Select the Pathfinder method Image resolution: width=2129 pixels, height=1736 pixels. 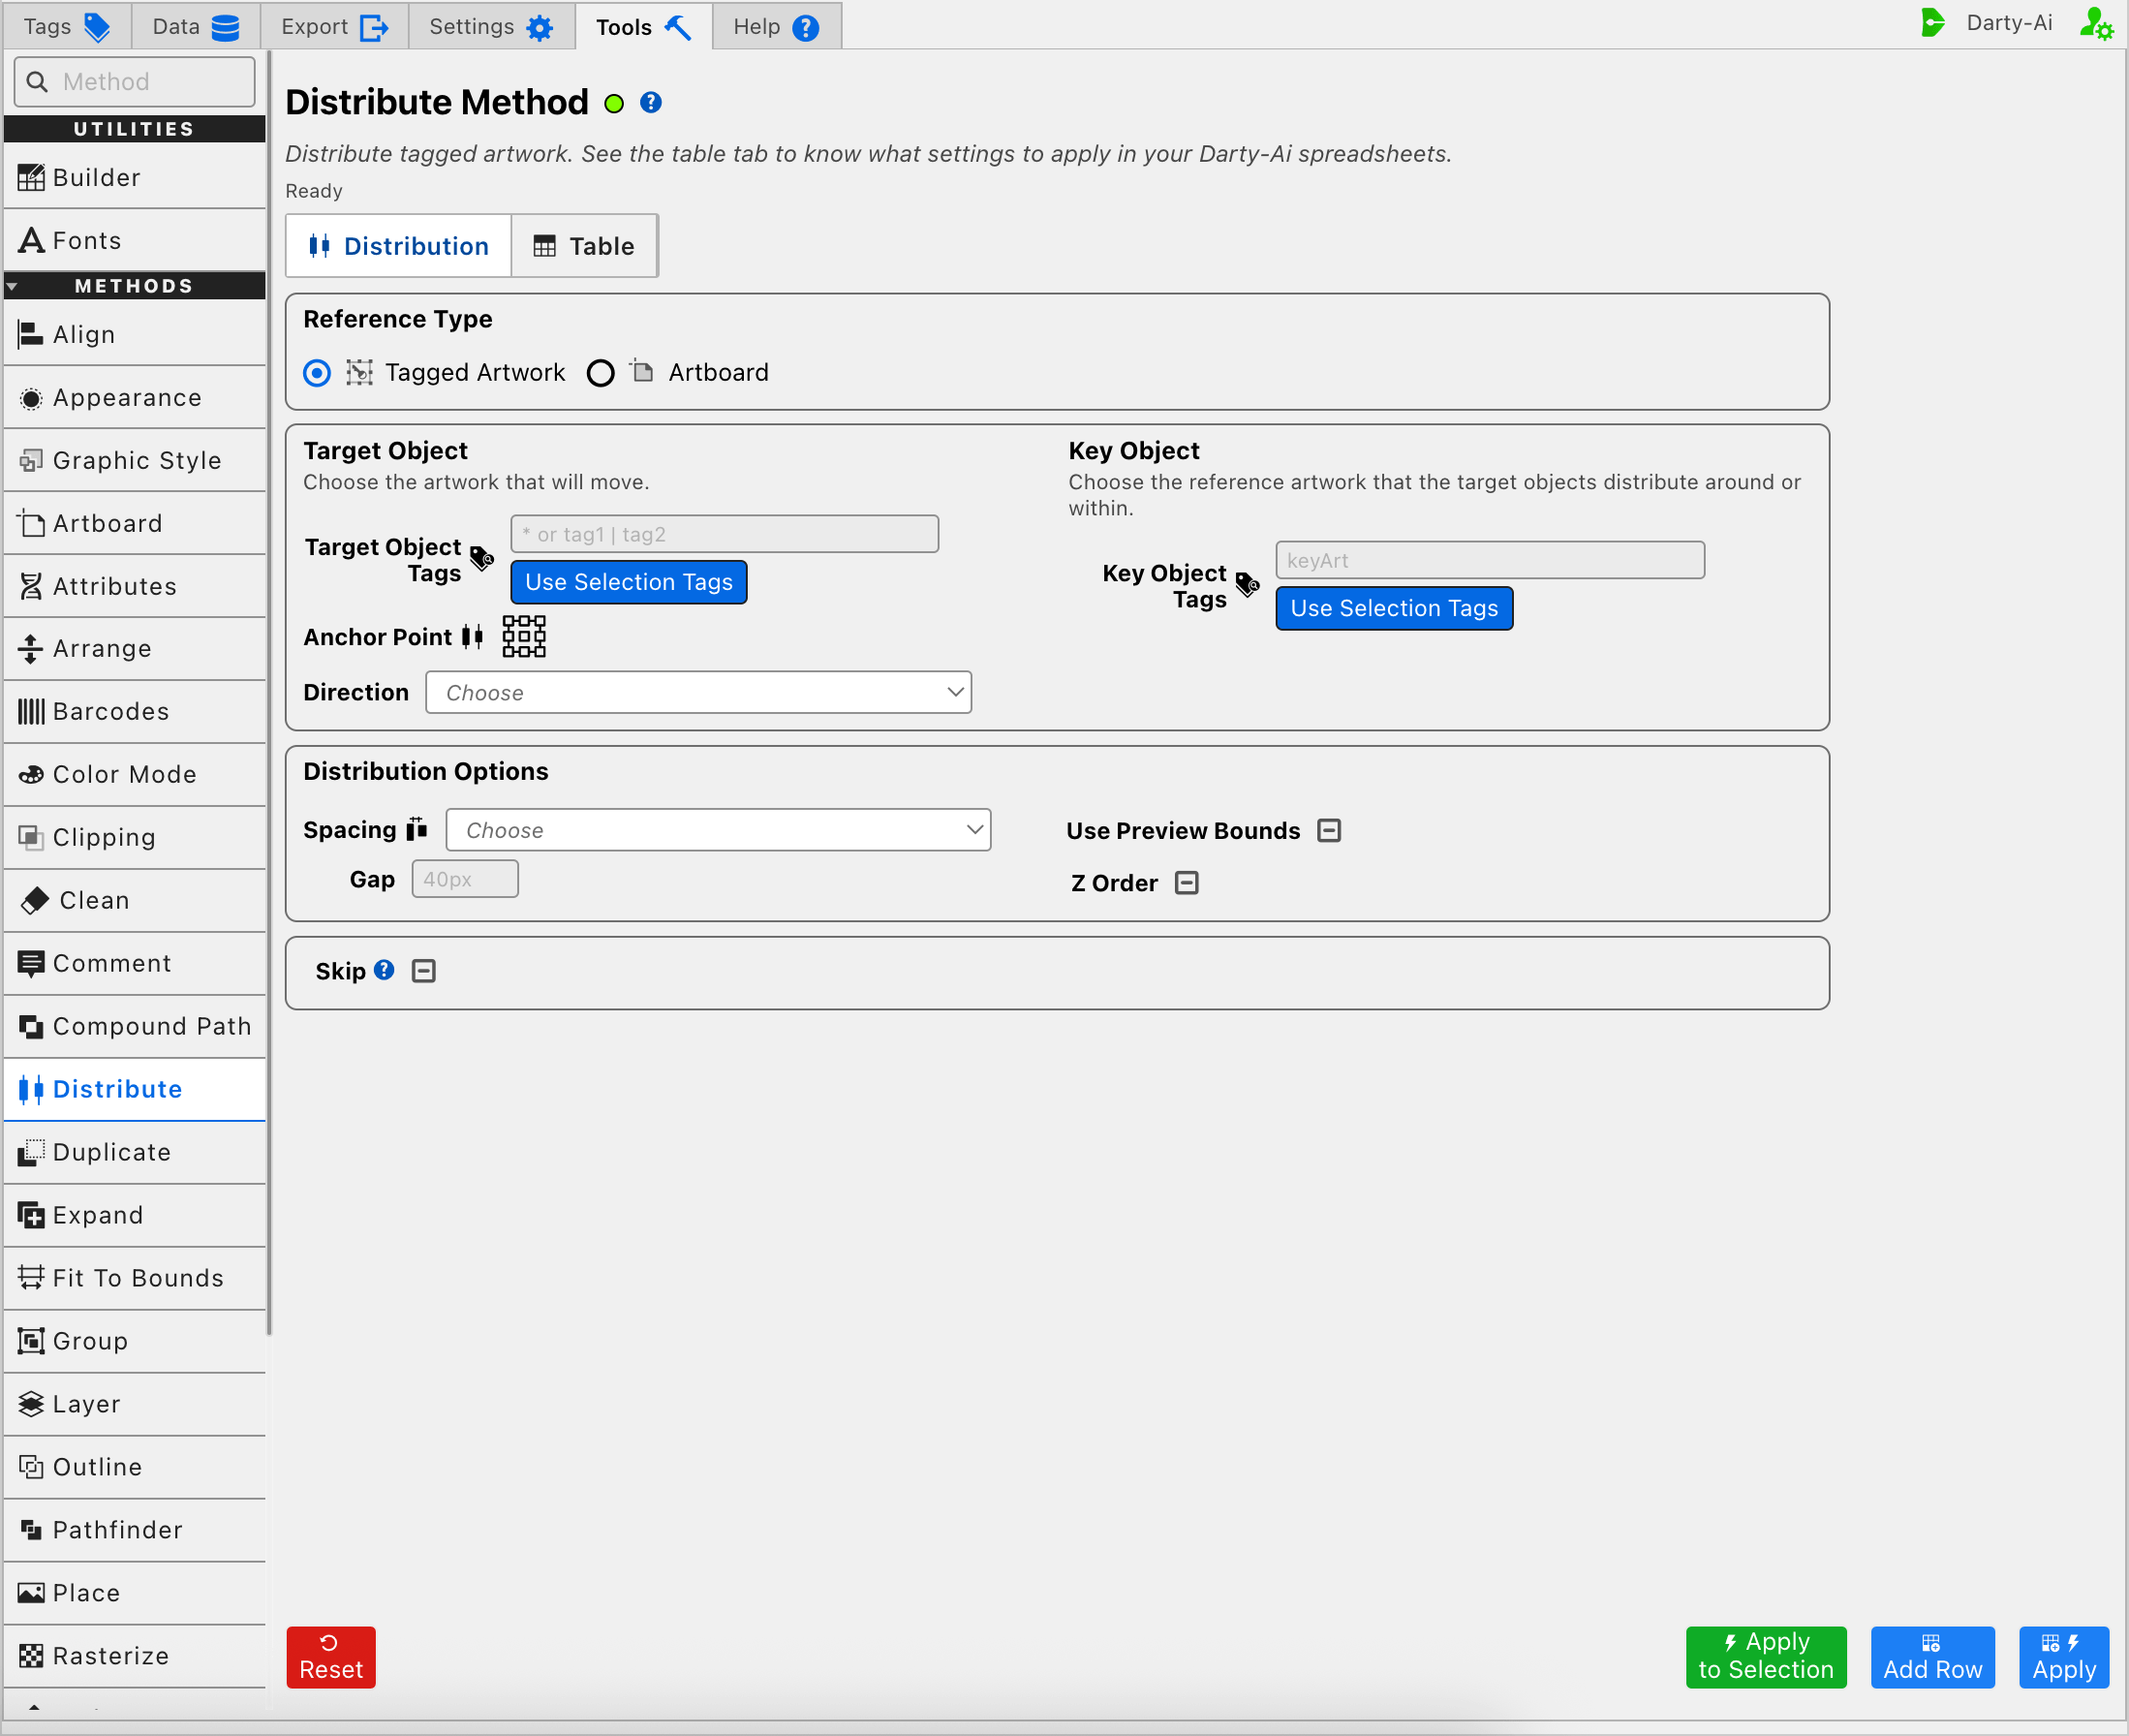pos(135,1530)
